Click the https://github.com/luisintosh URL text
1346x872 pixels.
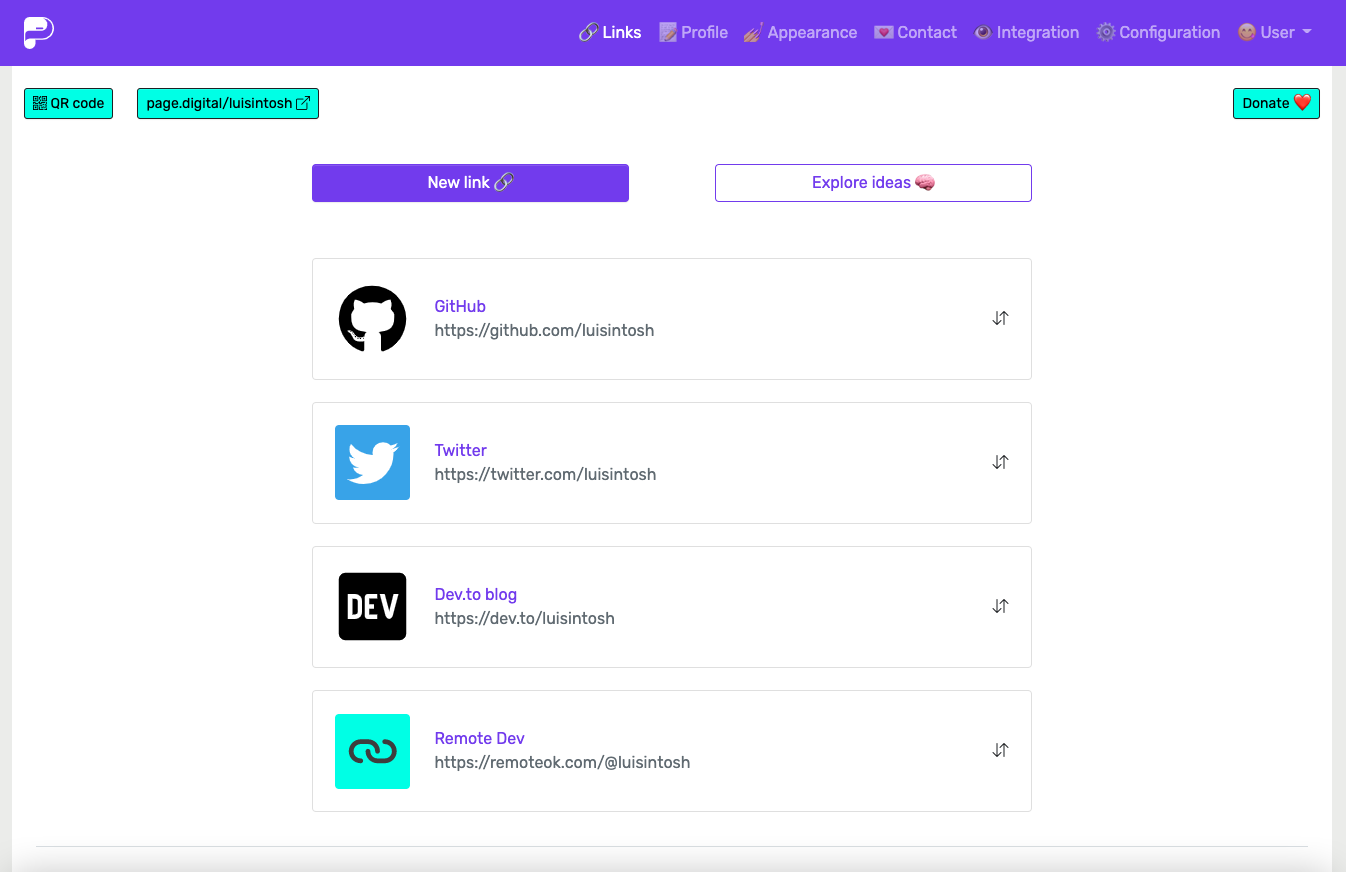tap(544, 330)
